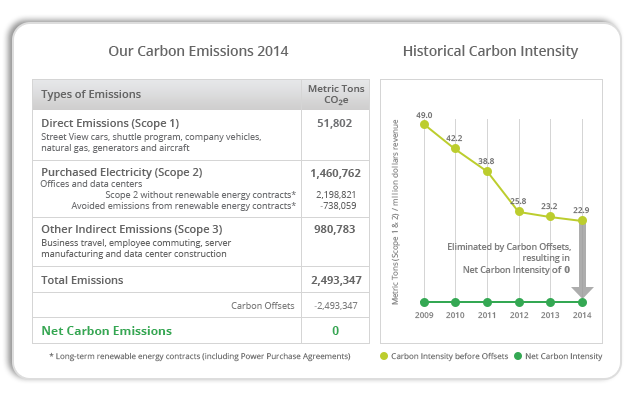
Task: Click the 'Carbon Offsets' row label
Action: click(x=263, y=306)
